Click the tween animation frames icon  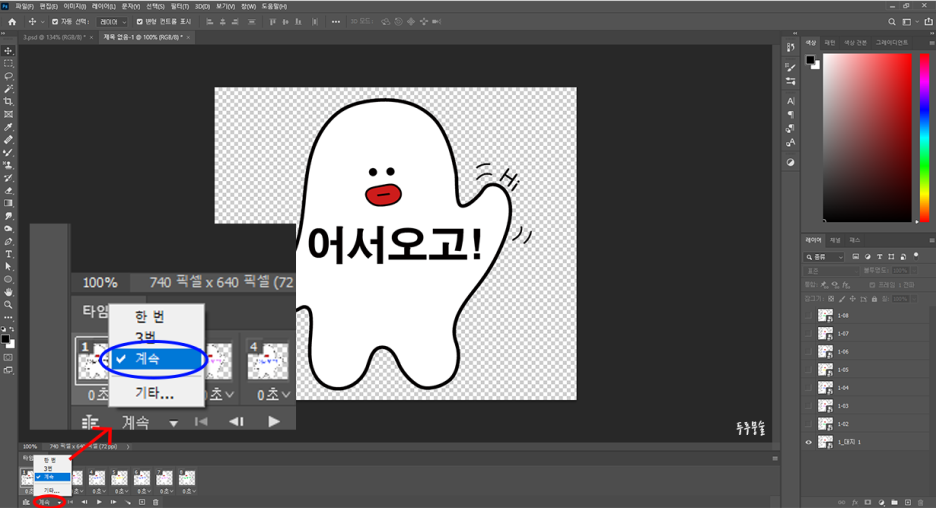tap(128, 503)
